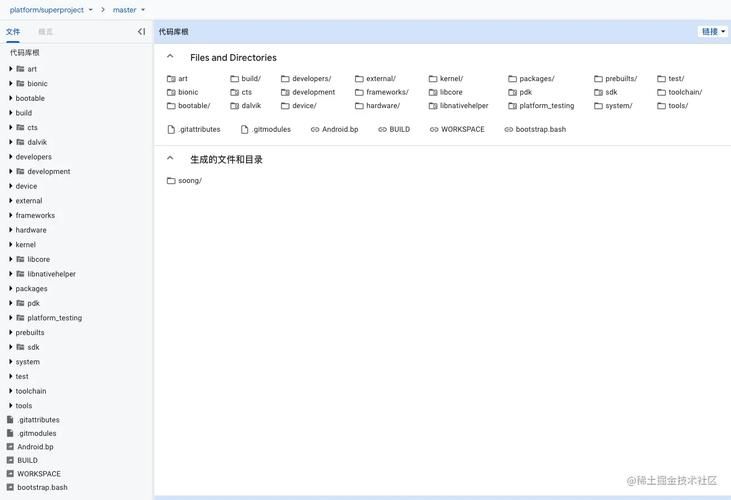Click the .gitmodules file icon in main pane

pyautogui.click(x=245, y=130)
